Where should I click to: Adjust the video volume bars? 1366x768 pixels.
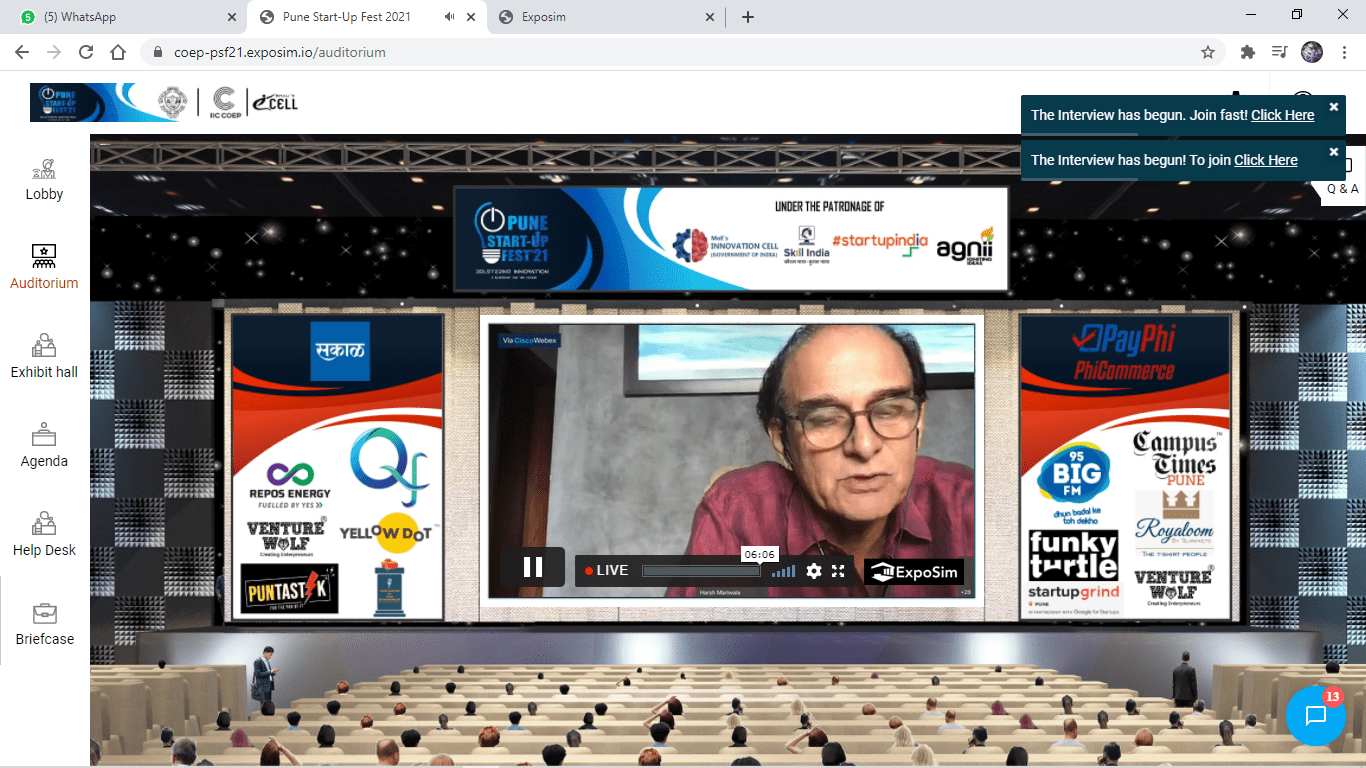click(x=784, y=571)
